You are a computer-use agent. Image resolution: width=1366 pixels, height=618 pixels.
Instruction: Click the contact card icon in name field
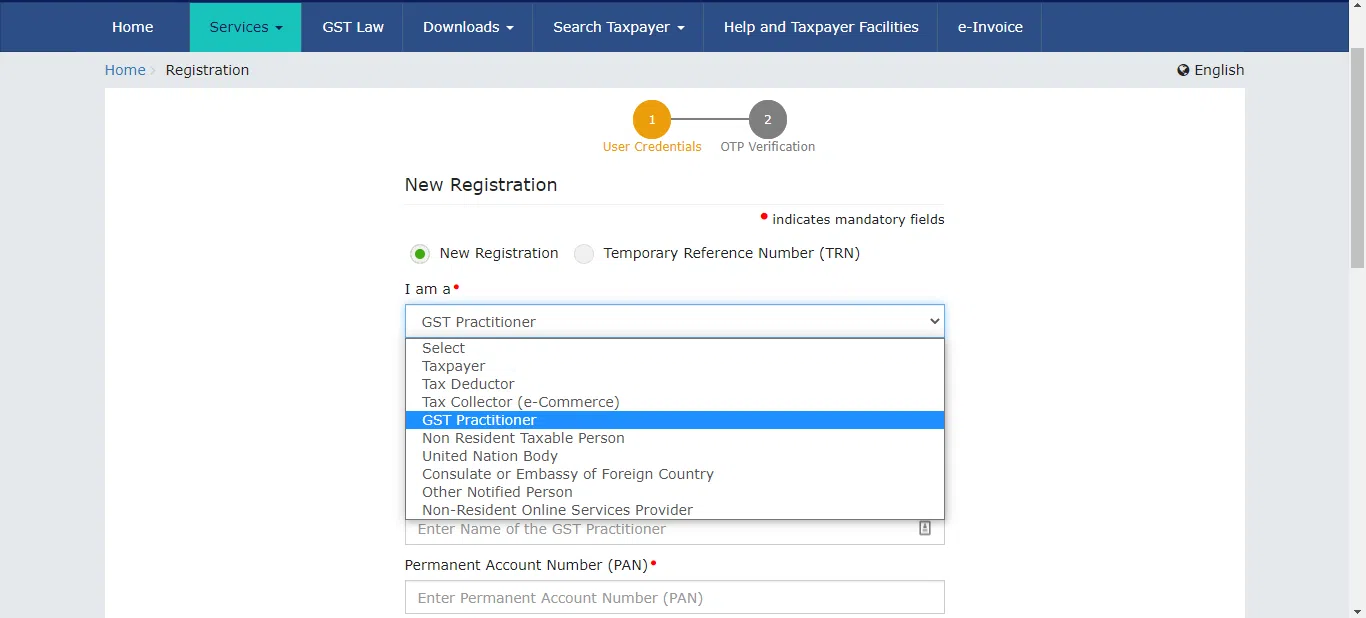(925, 528)
